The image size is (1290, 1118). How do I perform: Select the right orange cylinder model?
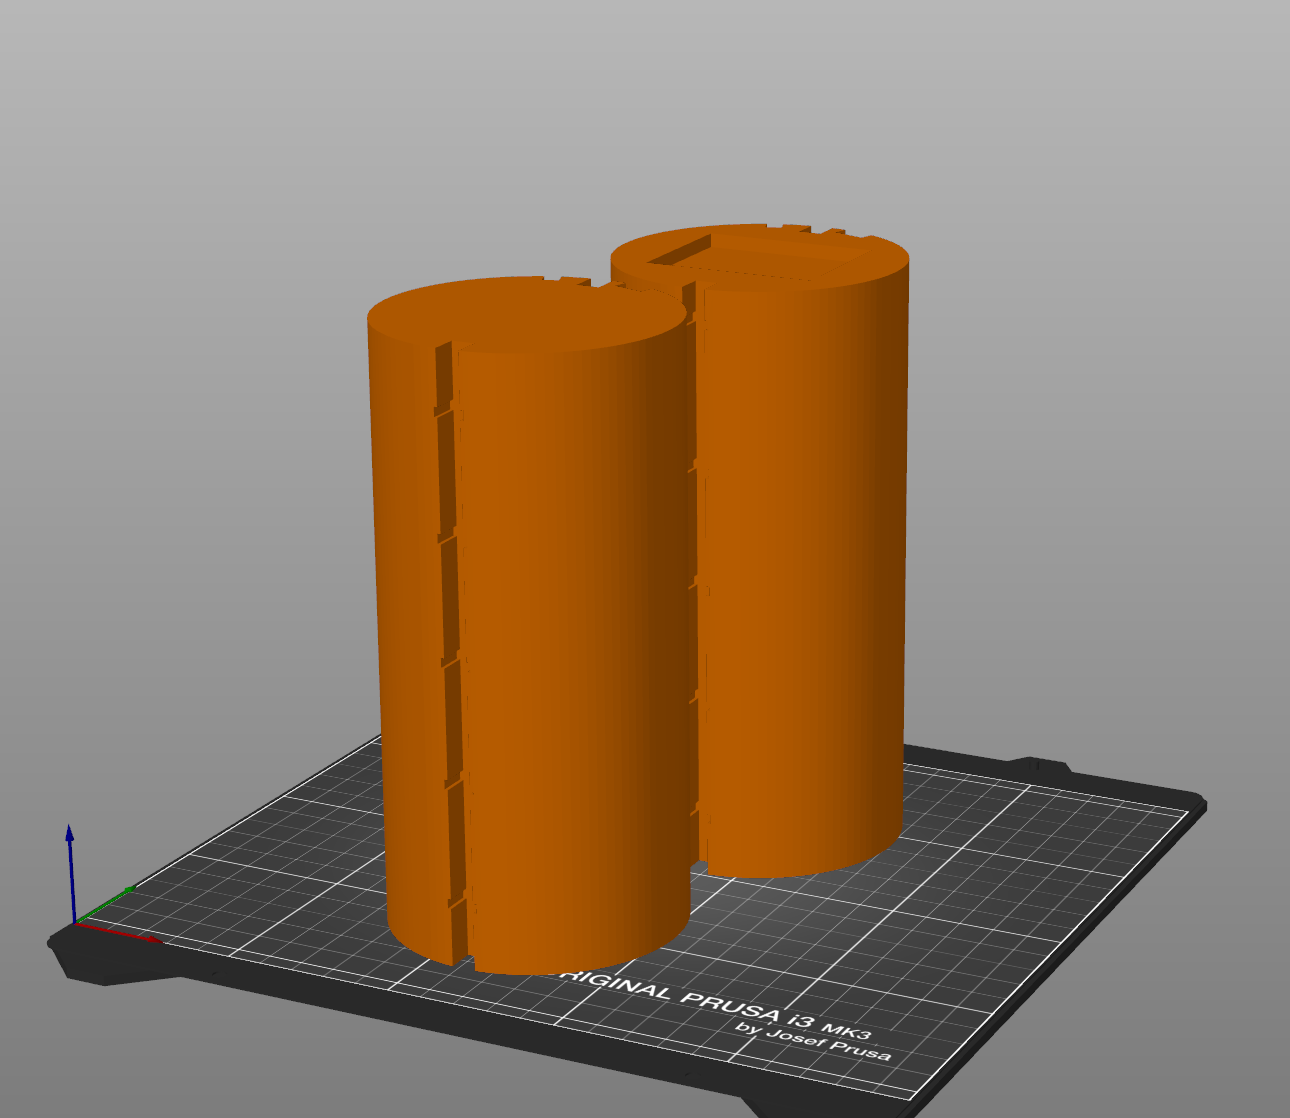(x=800, y=550)
